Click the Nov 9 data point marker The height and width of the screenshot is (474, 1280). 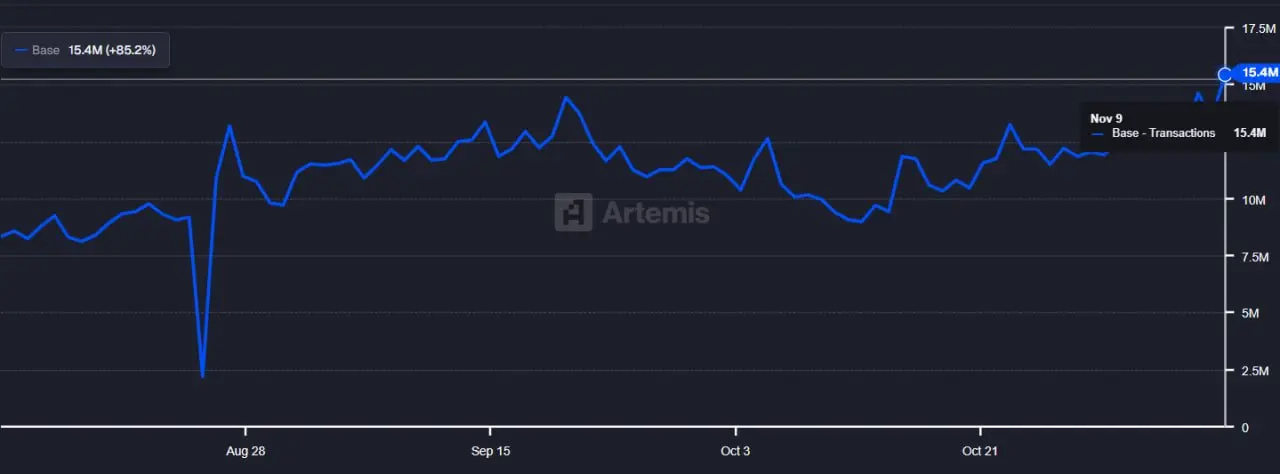click(x=1225, y=74)
